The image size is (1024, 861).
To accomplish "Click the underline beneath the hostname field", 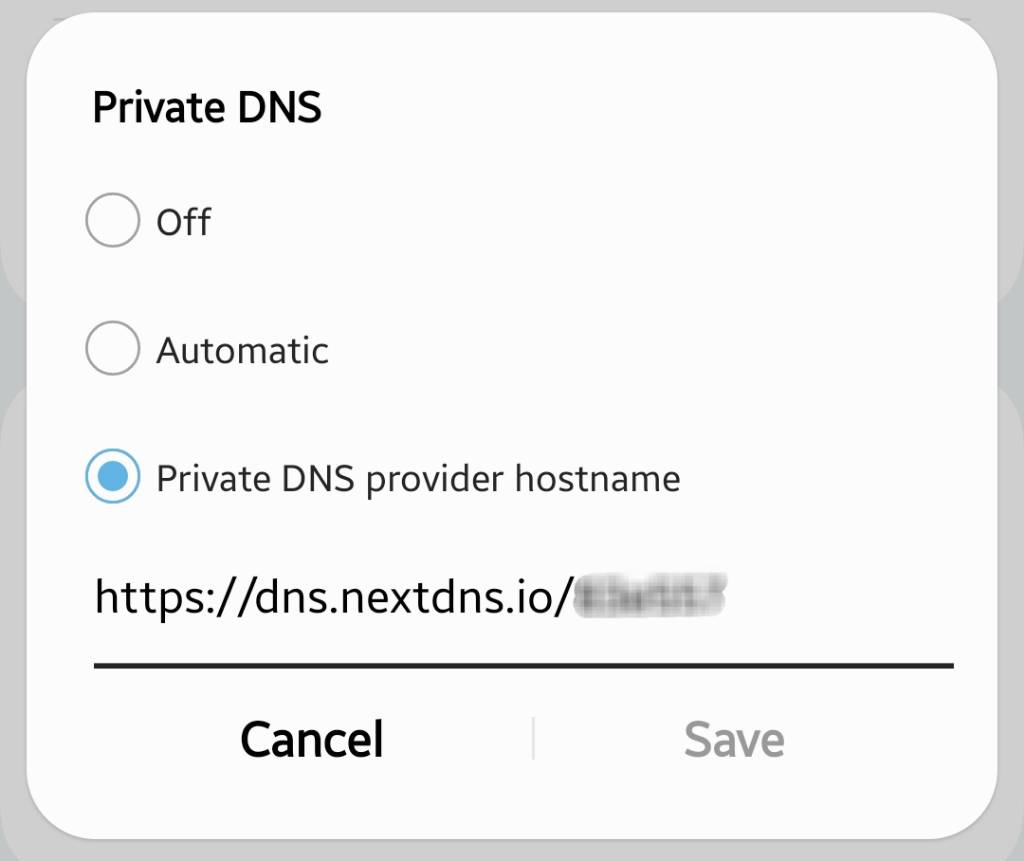I will (x=522, y=665).
